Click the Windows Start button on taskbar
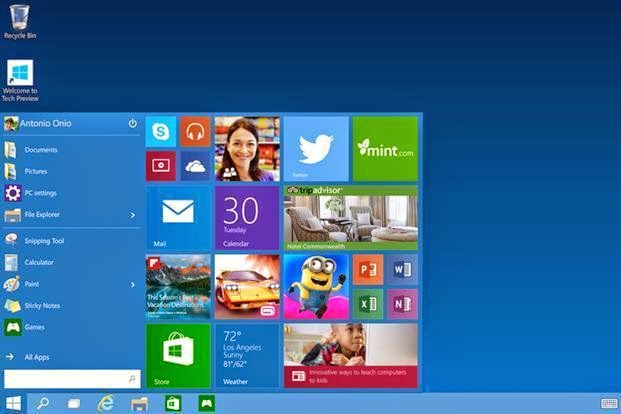621x414 pixels. point(13,404)
